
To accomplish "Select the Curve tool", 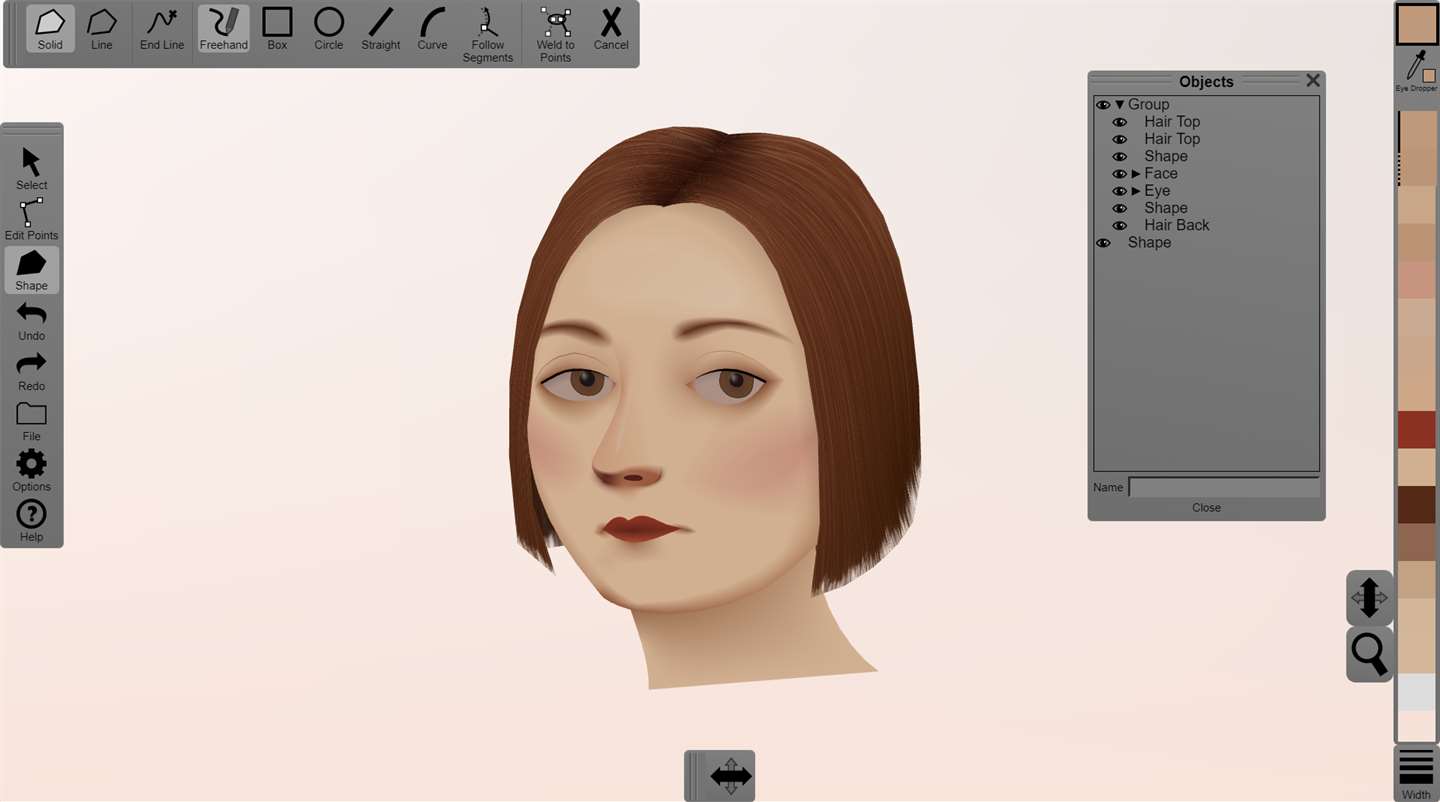I will tap(432, 29).
